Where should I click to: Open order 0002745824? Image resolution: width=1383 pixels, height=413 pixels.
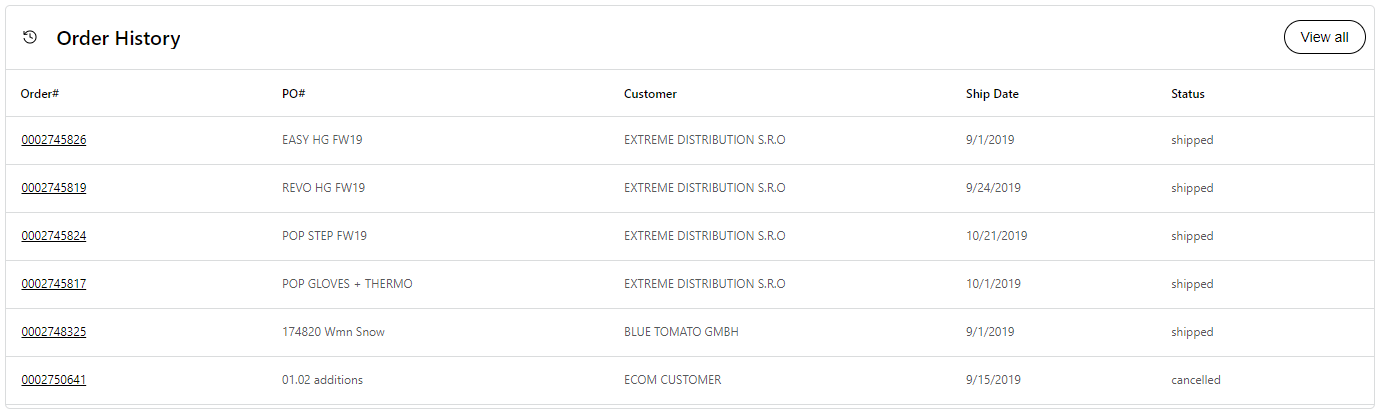54,236
